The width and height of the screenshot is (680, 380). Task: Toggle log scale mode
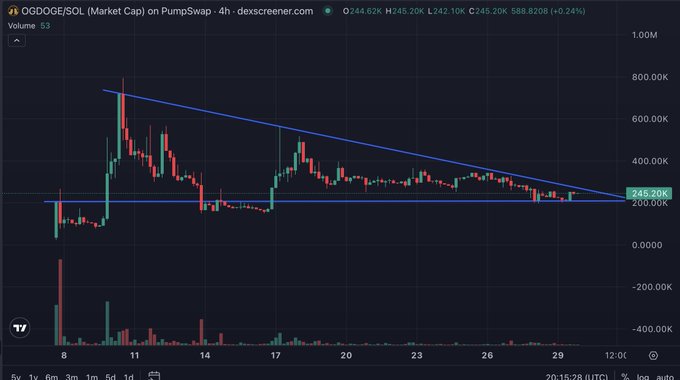coord(643,377)
